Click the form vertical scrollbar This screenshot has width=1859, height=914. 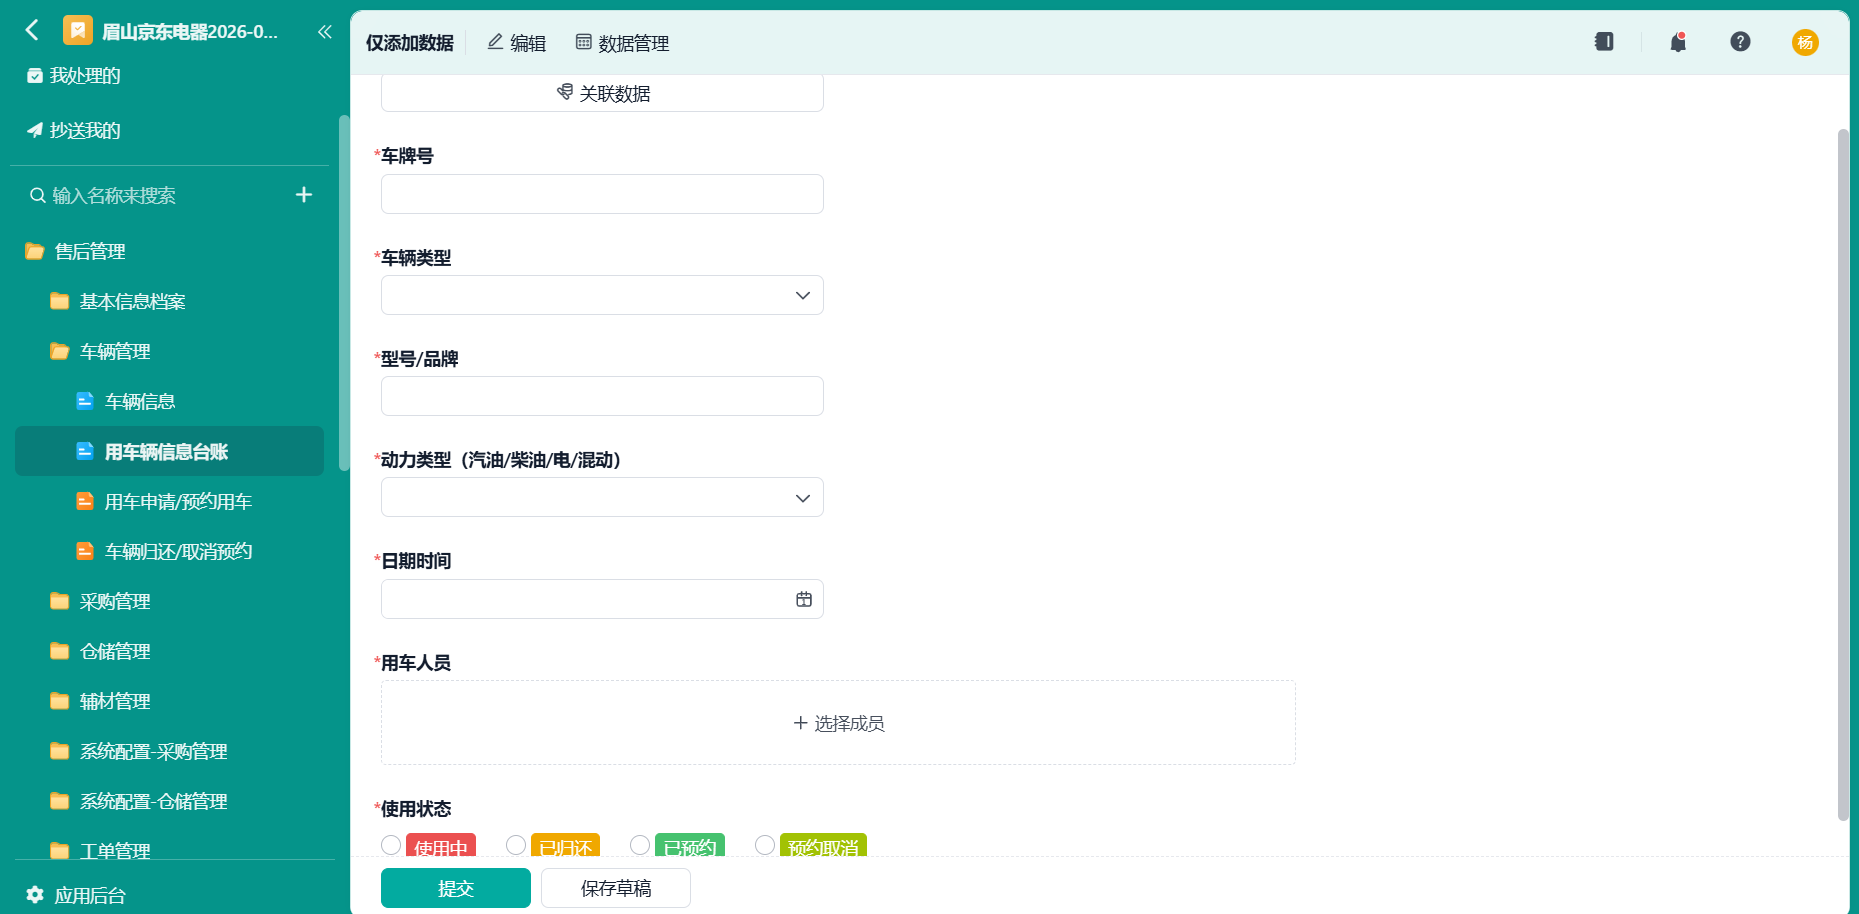tap(1843, 475)
